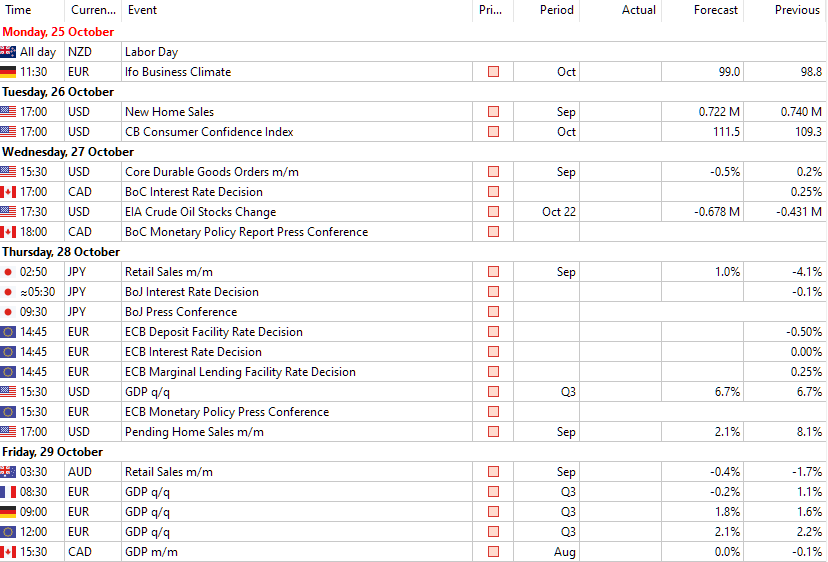The image size is (828, 562).
Task: Click priority marker for Core Durable Goods Orders
Action: pos(493,172)
